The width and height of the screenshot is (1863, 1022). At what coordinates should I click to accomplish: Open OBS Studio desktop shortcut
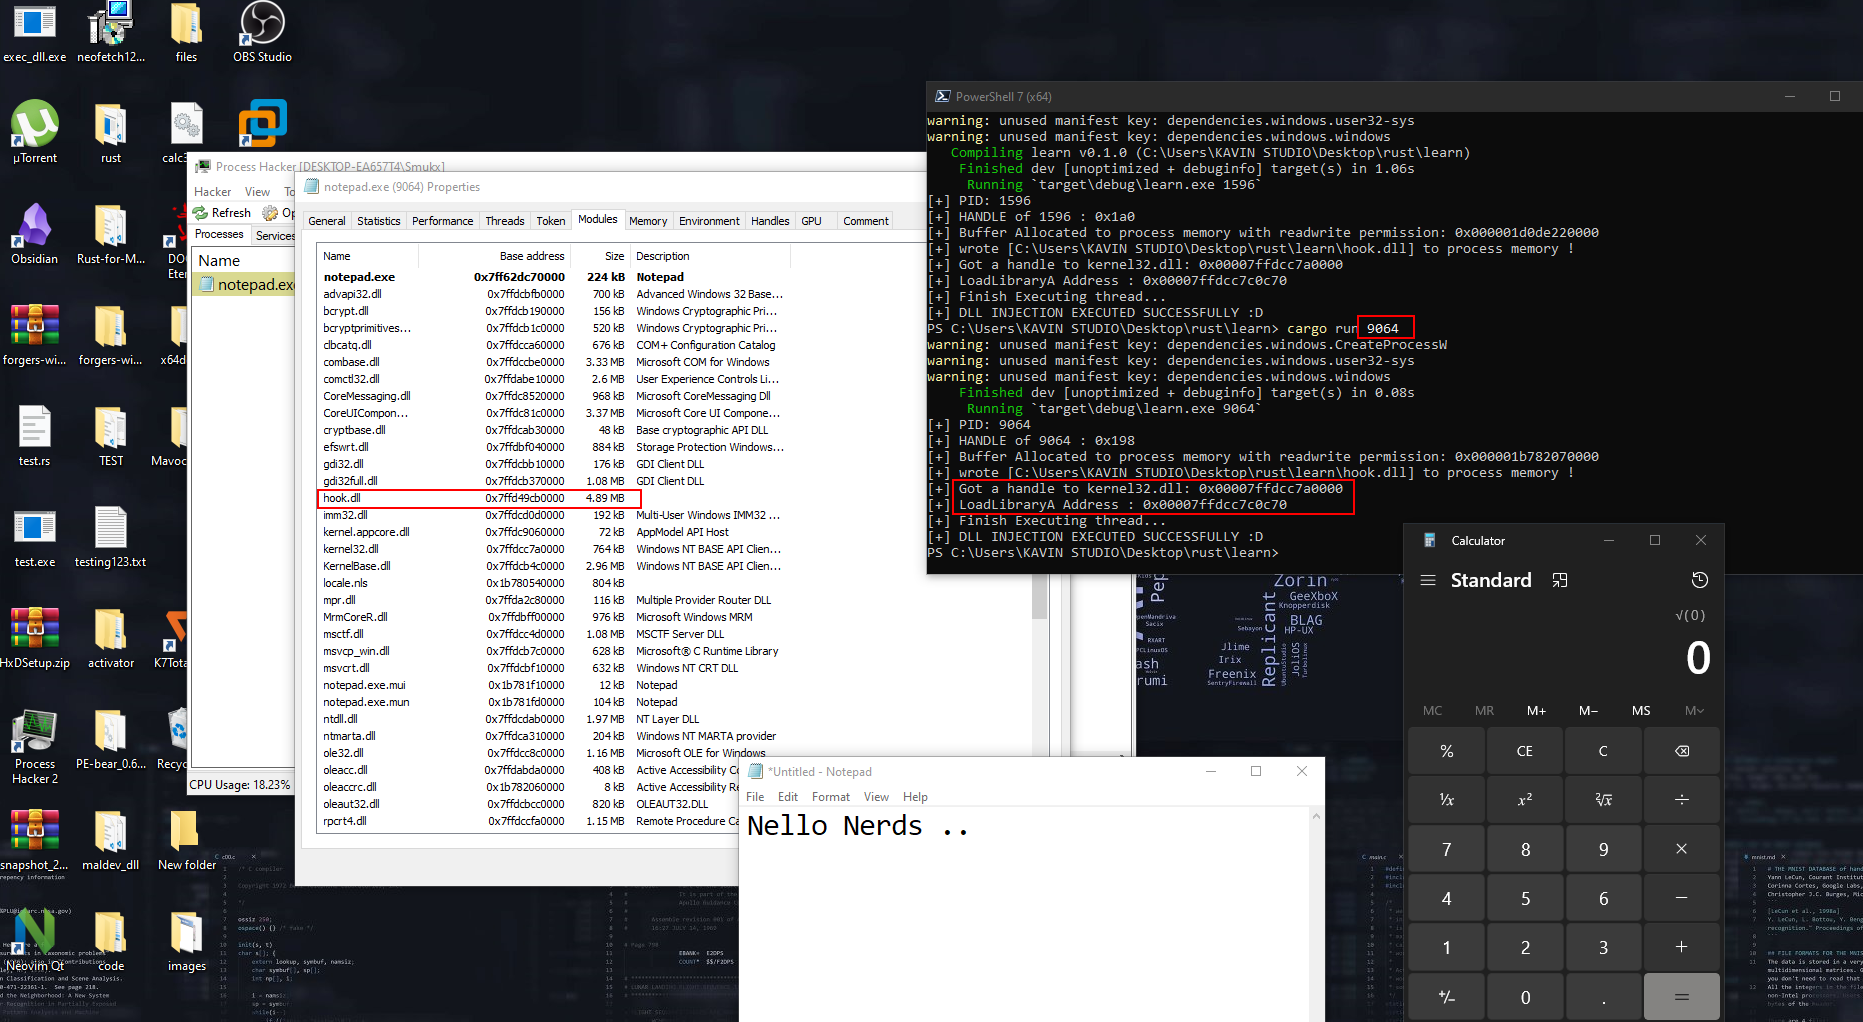pos(262,32)
